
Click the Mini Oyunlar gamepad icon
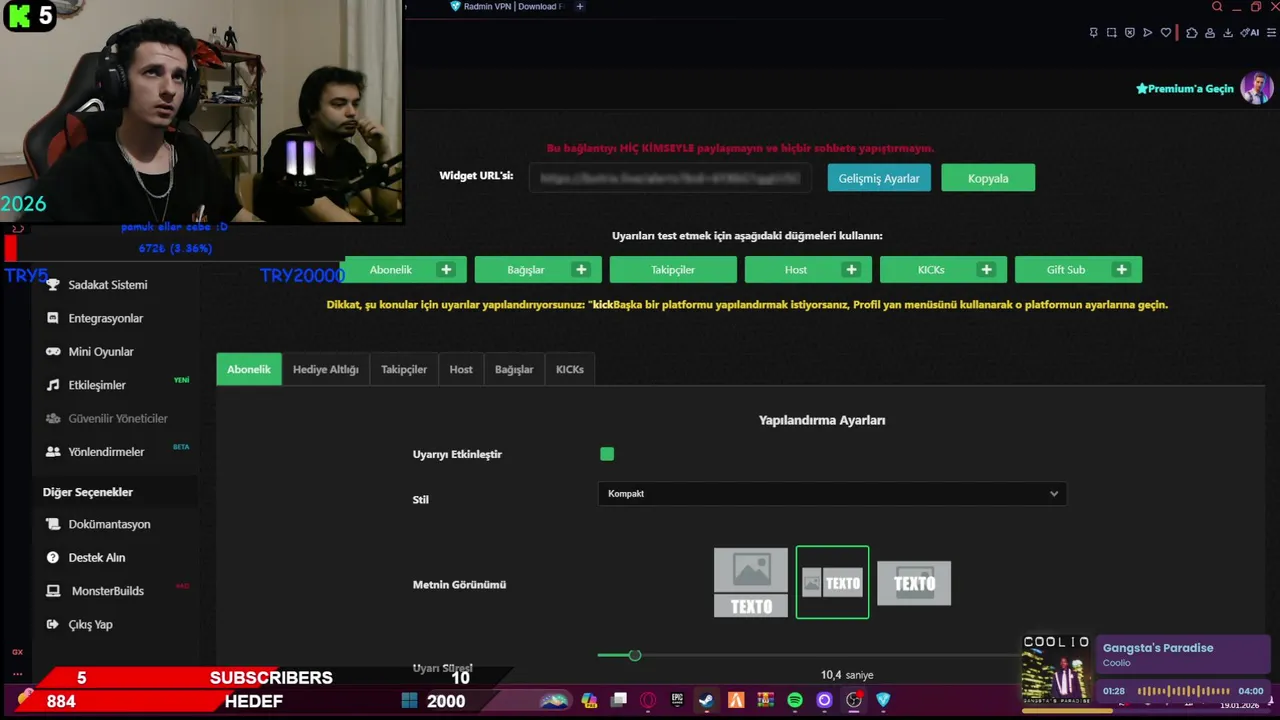click(53, 352)
